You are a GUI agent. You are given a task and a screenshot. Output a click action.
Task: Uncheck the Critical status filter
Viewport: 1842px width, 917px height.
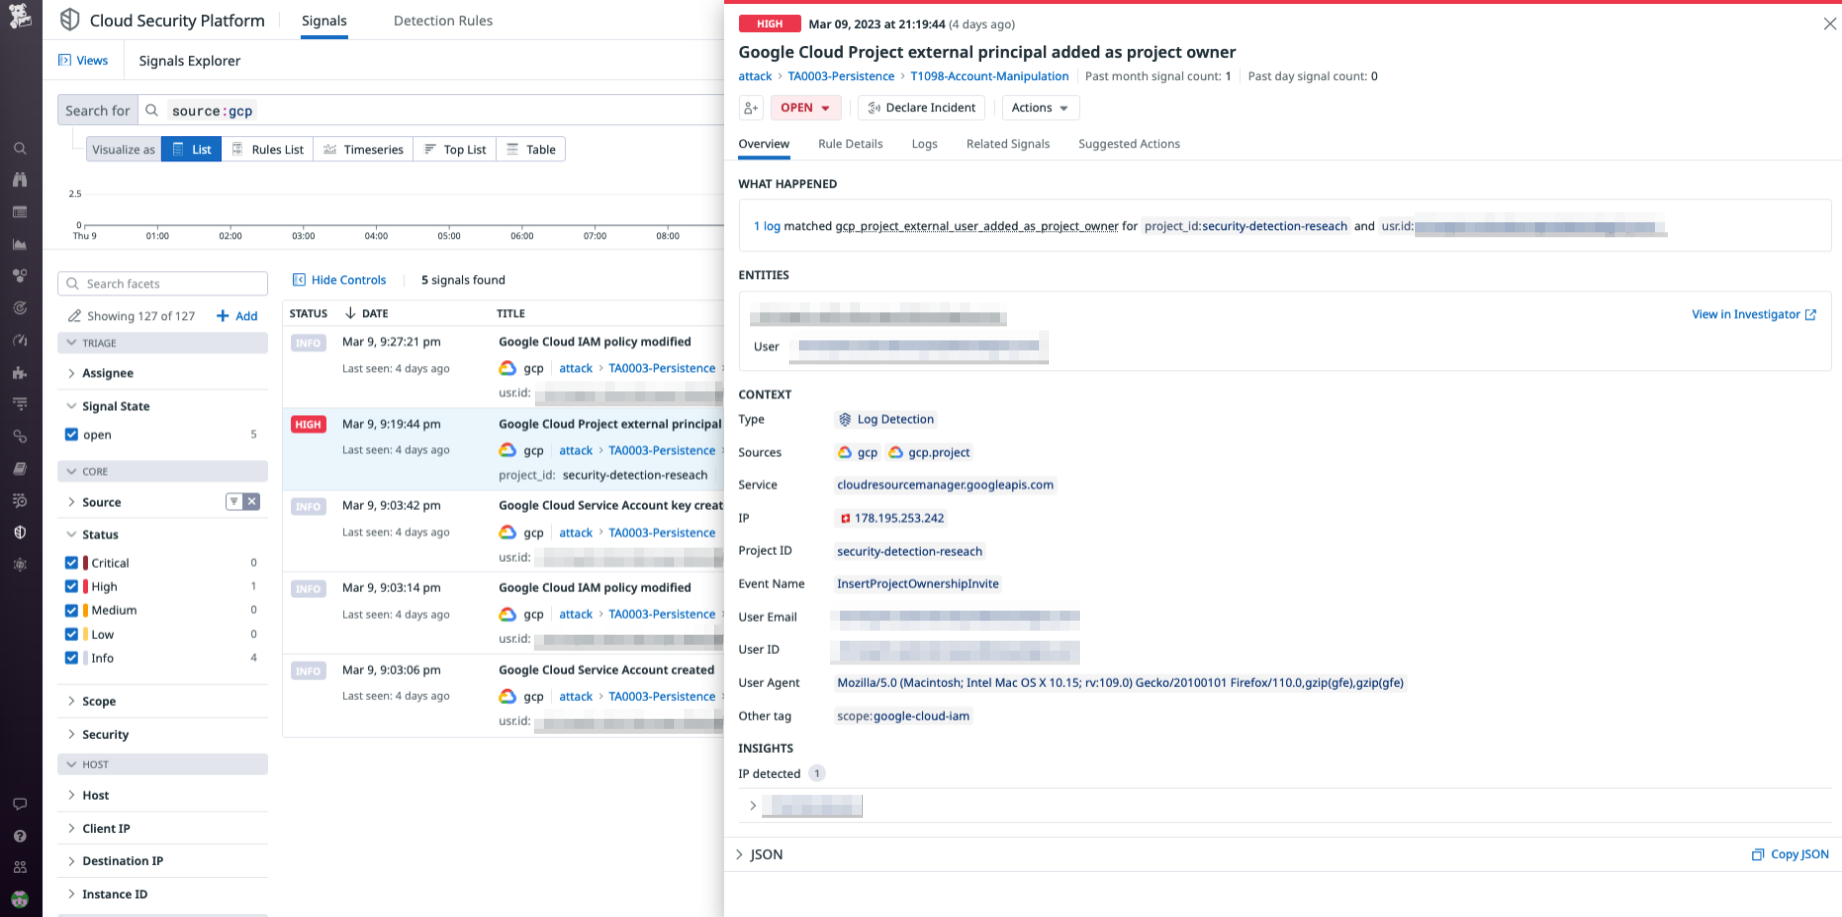pos(71,562)
